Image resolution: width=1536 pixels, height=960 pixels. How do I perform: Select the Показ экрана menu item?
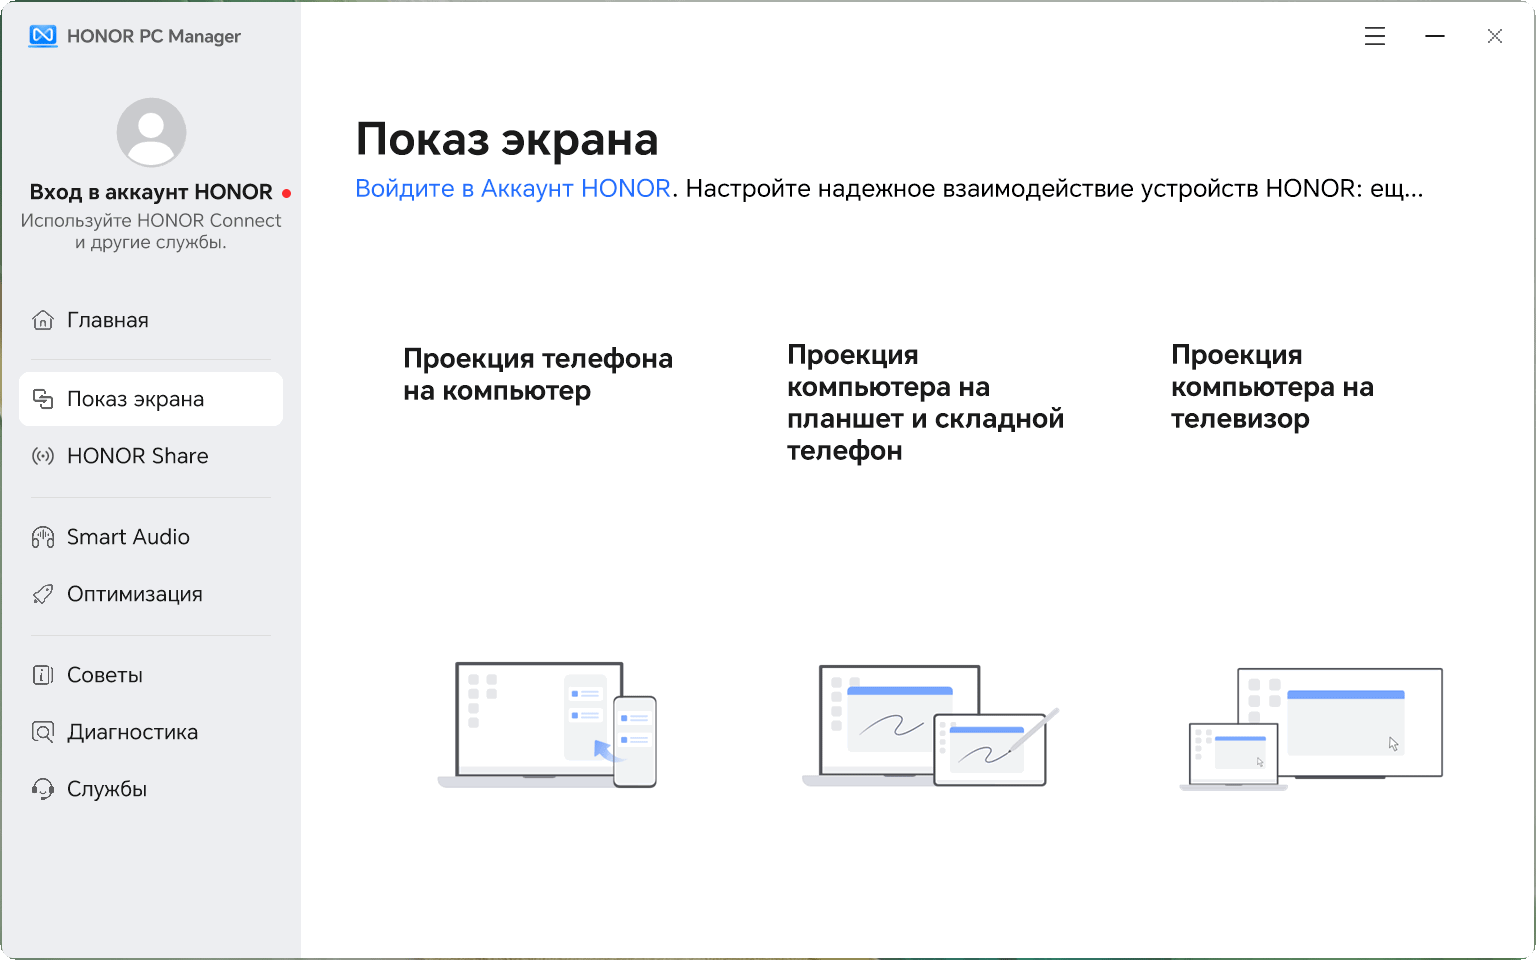pos(151,399)
